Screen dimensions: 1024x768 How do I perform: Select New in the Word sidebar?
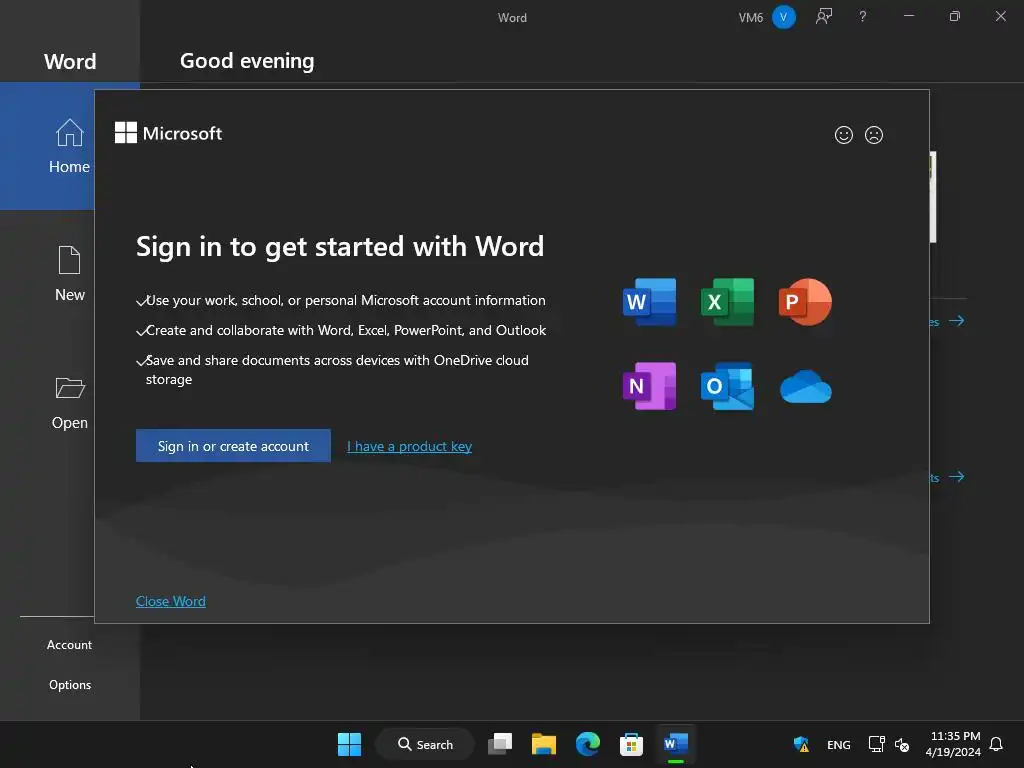69,274
